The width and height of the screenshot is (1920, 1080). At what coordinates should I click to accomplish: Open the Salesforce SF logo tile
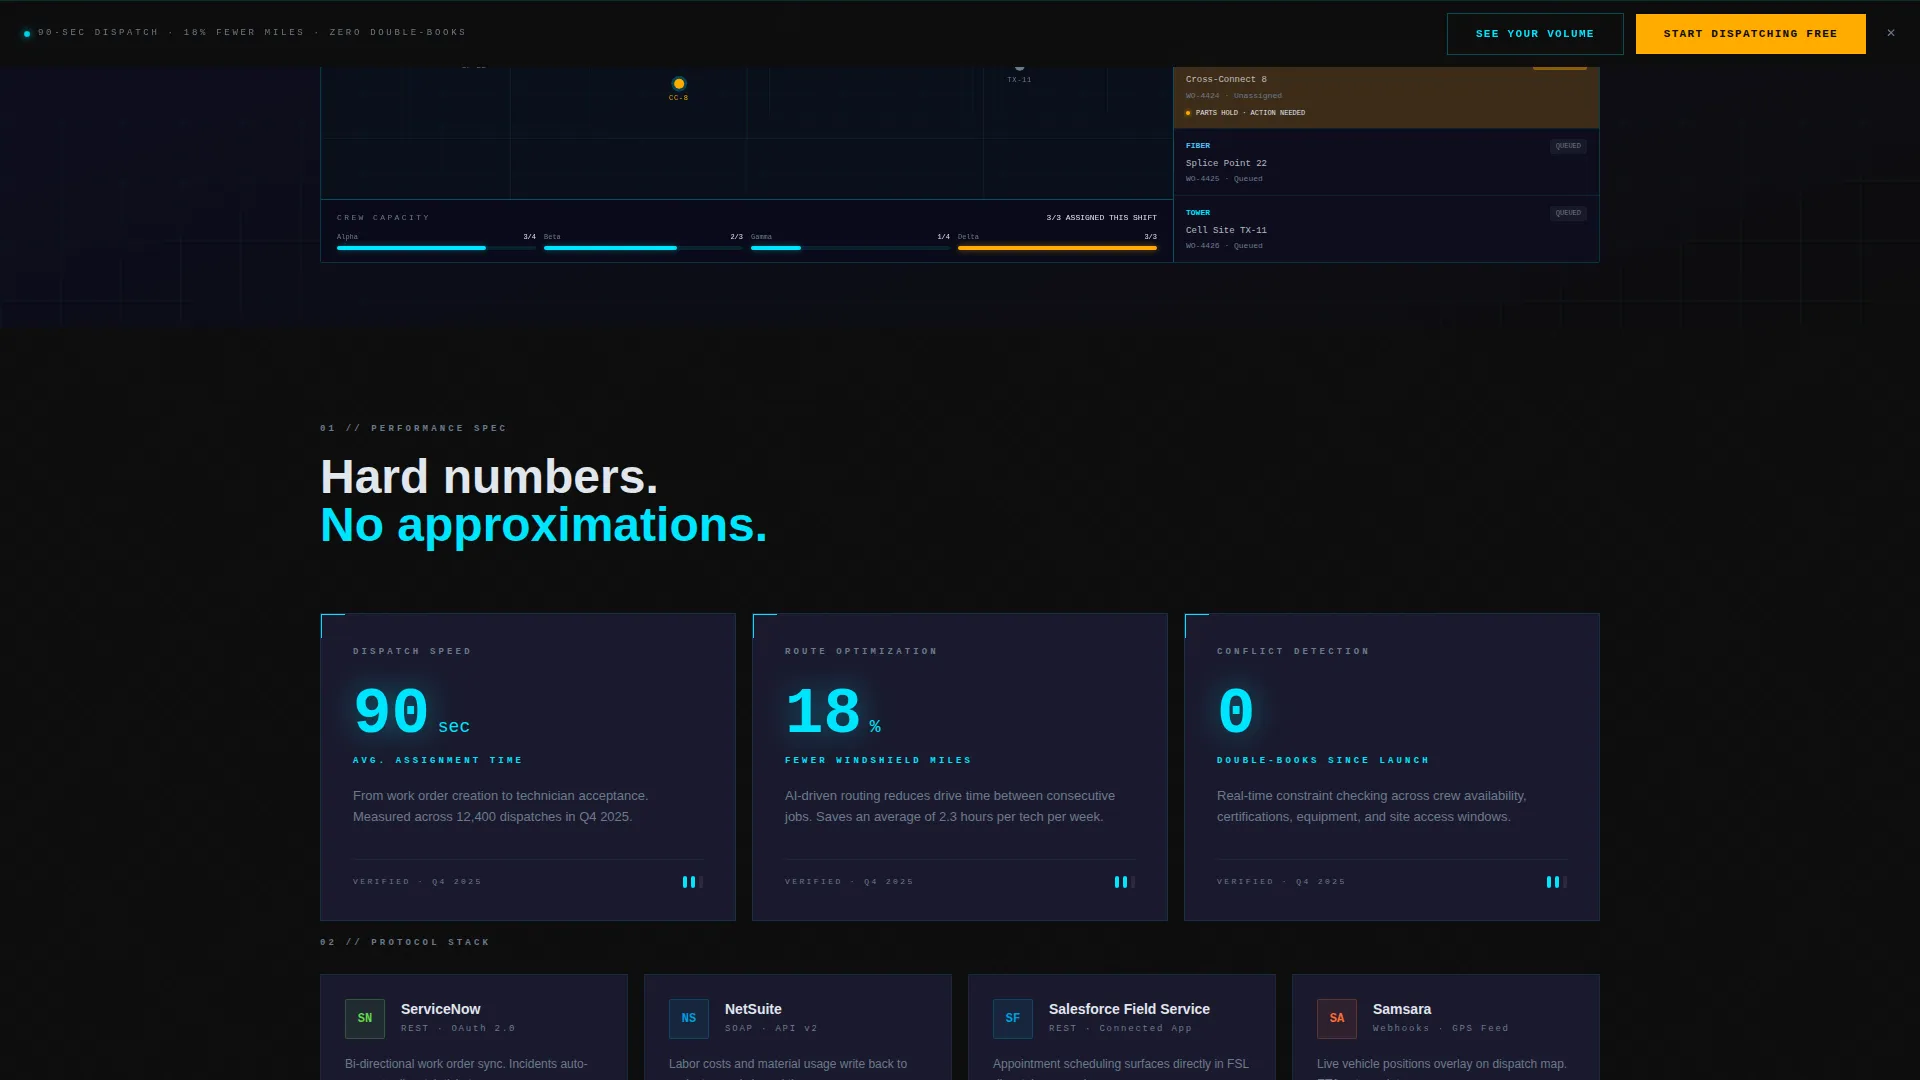coord(1013,1018)
